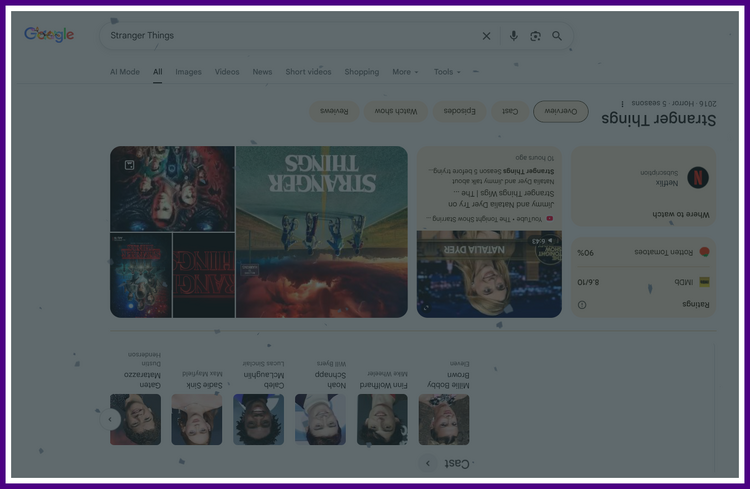The width and height of the screenshot is (750, 489).
Task: Open Caleb McLaughlin's cast photo
Action: (x=258, y=420)
